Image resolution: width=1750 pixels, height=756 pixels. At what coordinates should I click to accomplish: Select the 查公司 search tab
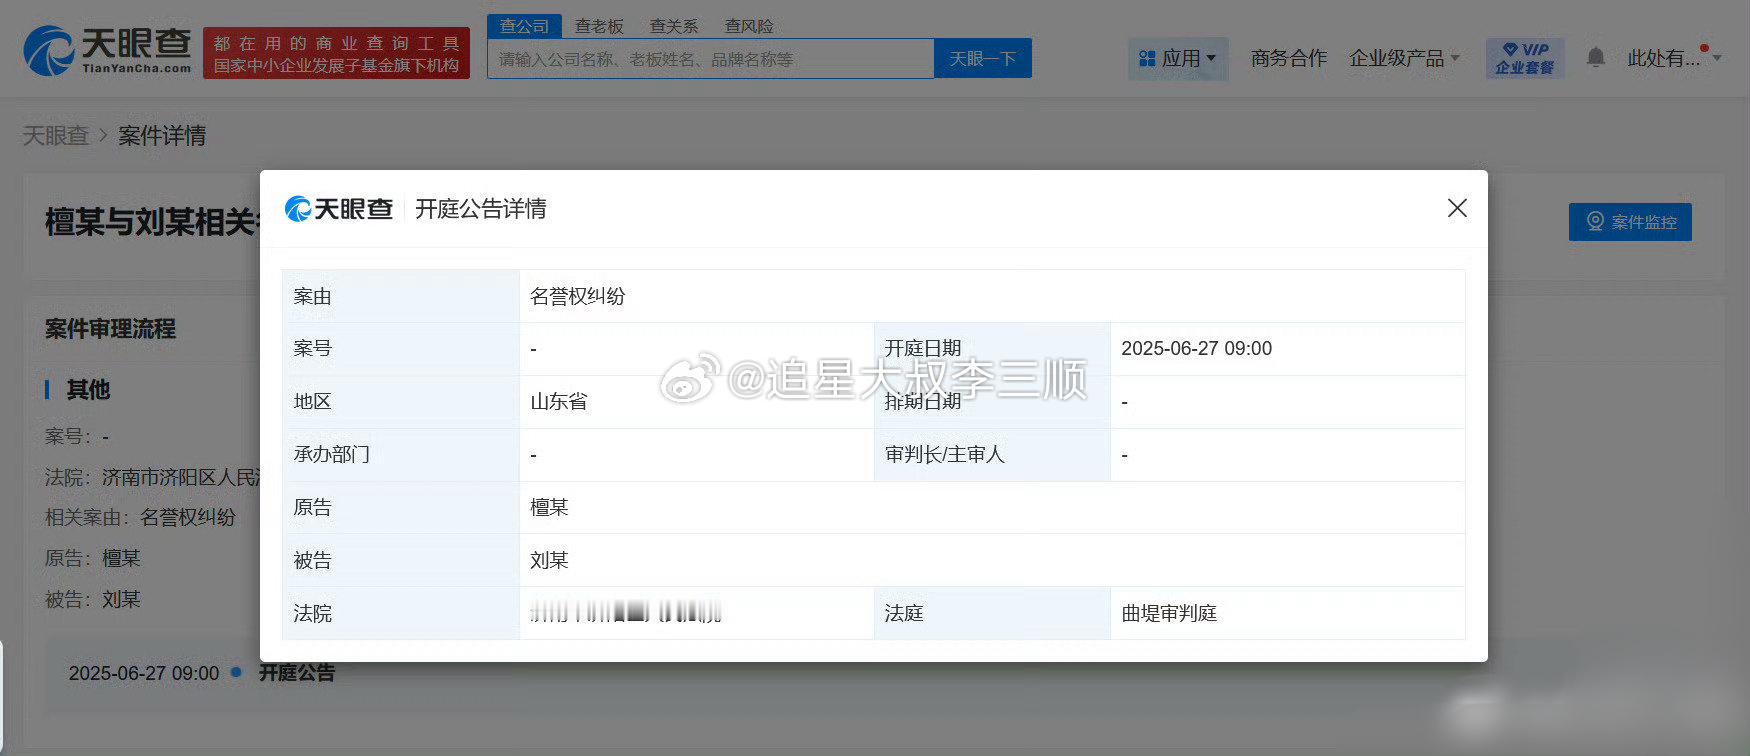pyautogui.click(x=525, y=26)
